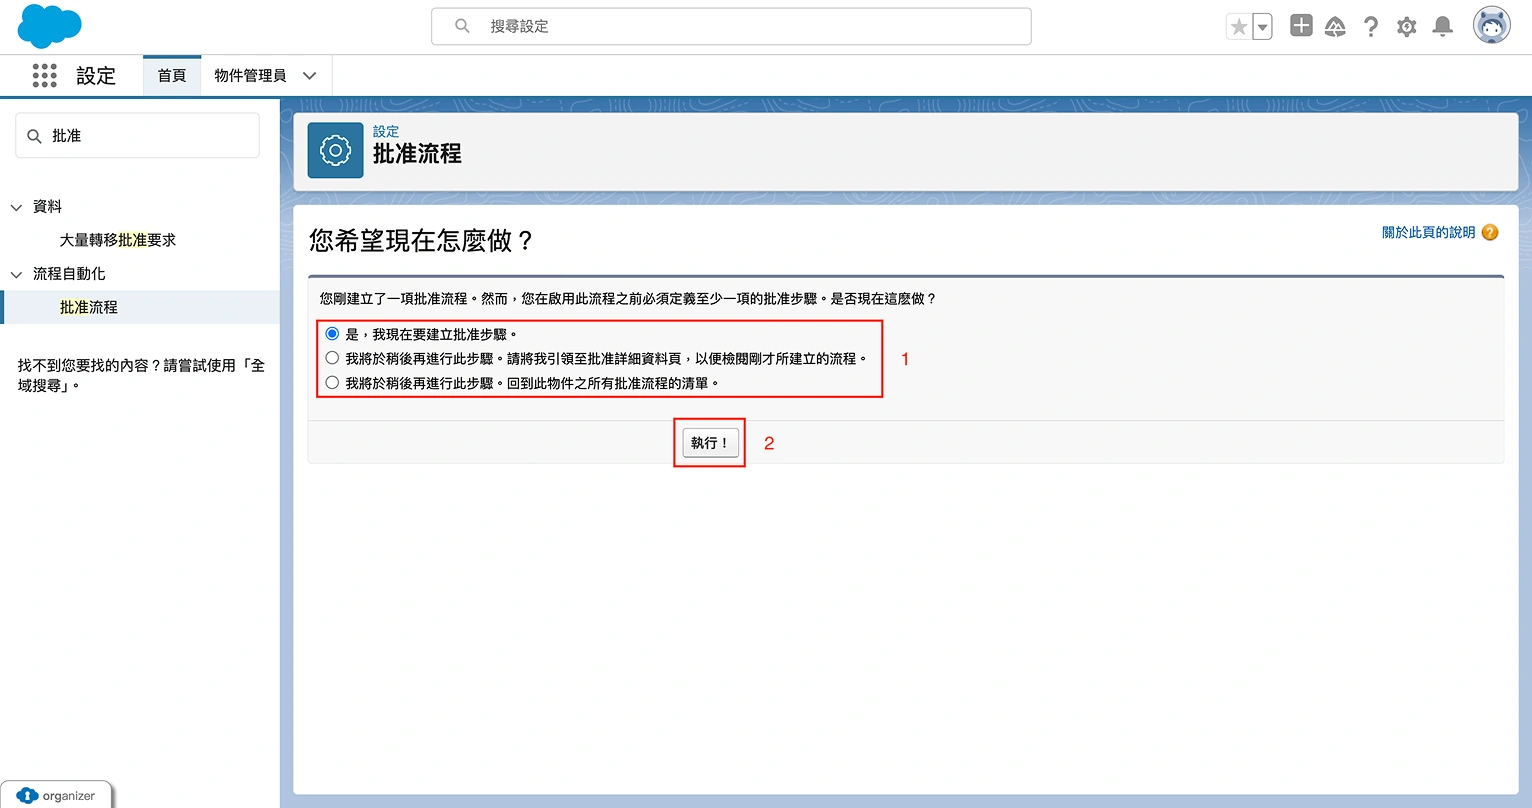The height and width of the screenshot is (808, 1532).
Task: Select radio option returning to approval process list
Action: click(332, 382)
